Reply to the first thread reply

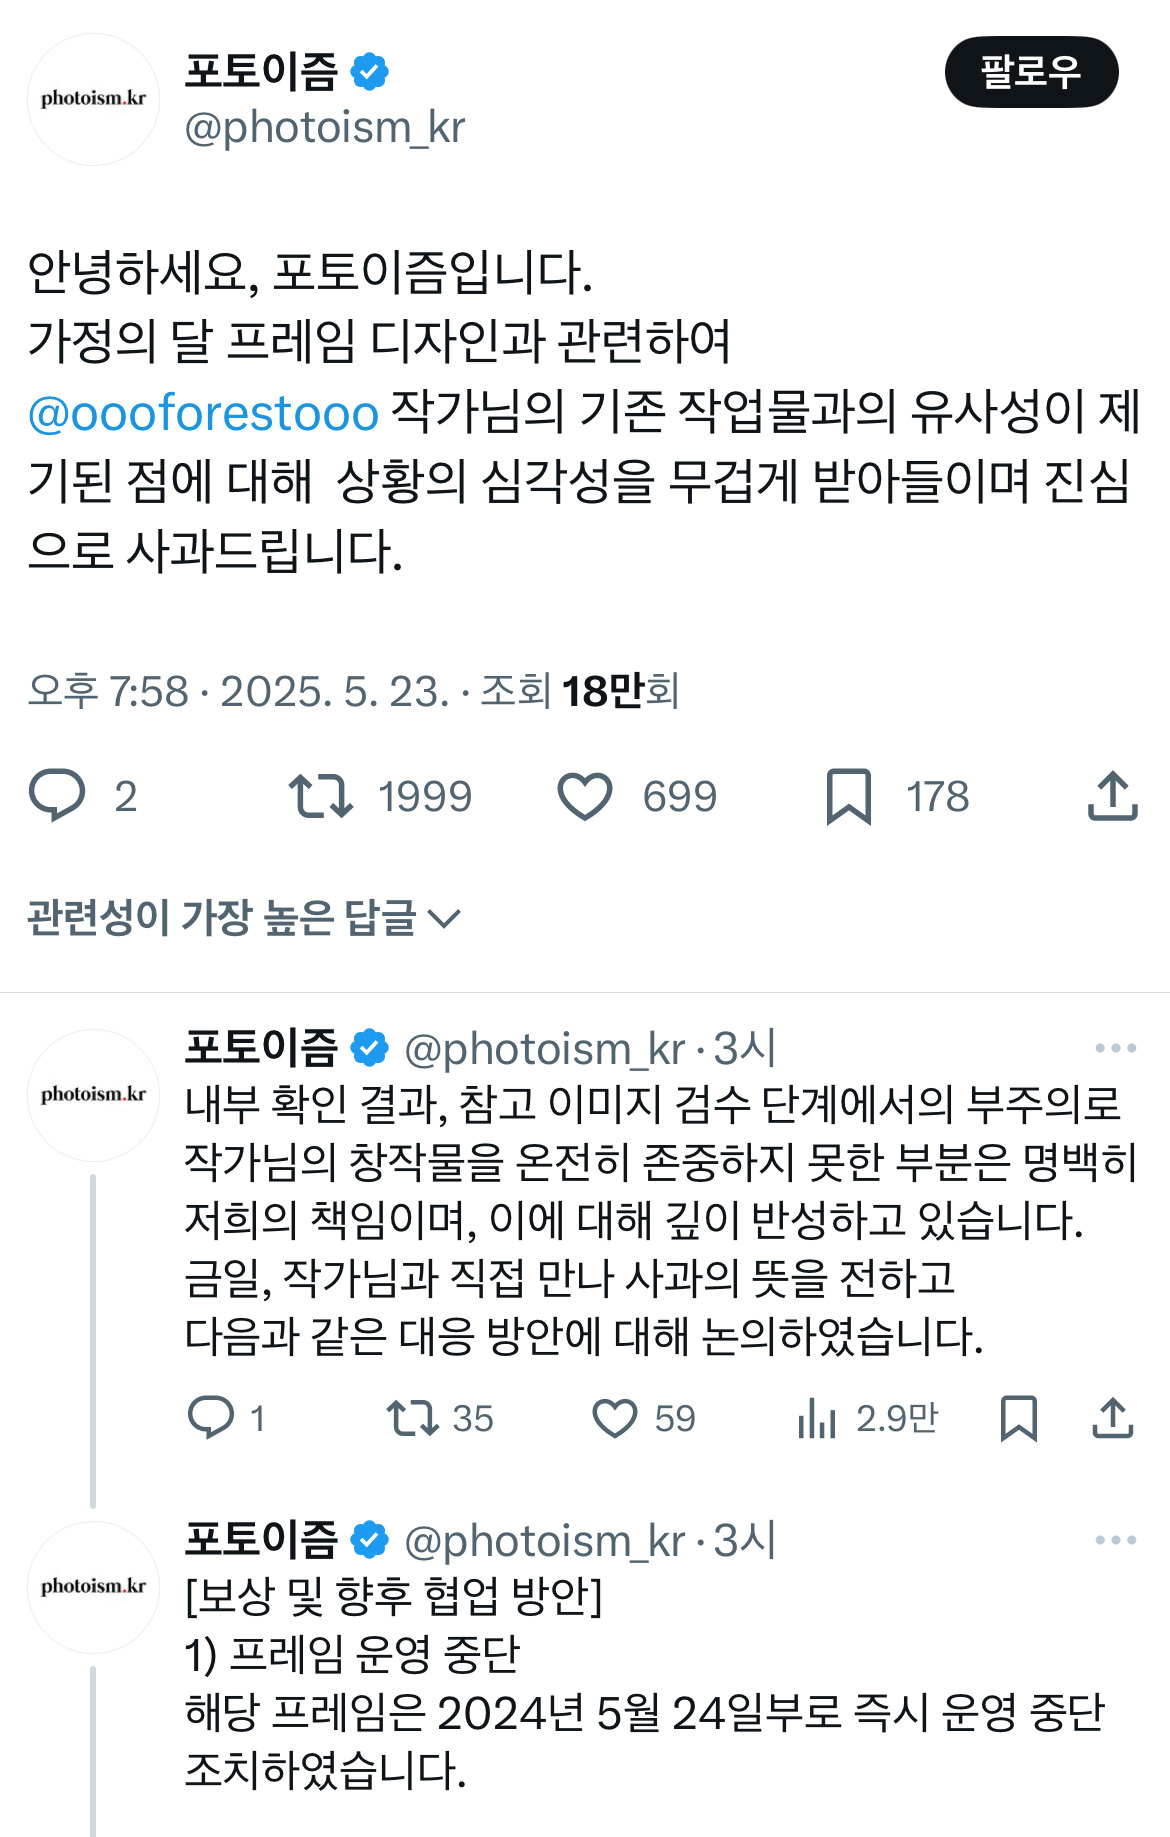coord(211,1418)
